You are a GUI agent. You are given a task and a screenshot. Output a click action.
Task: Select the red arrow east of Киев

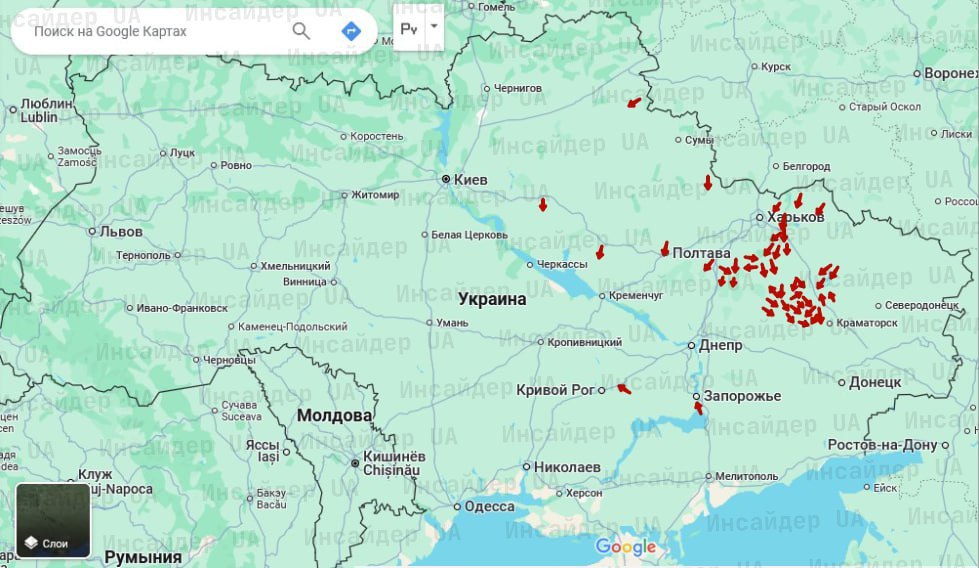pos(543,205)
